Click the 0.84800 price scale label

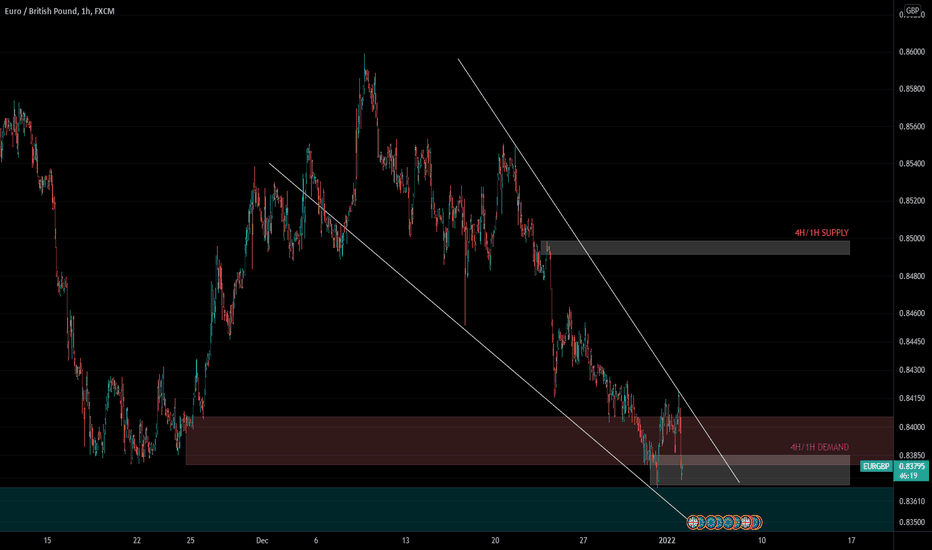point(912,276)
